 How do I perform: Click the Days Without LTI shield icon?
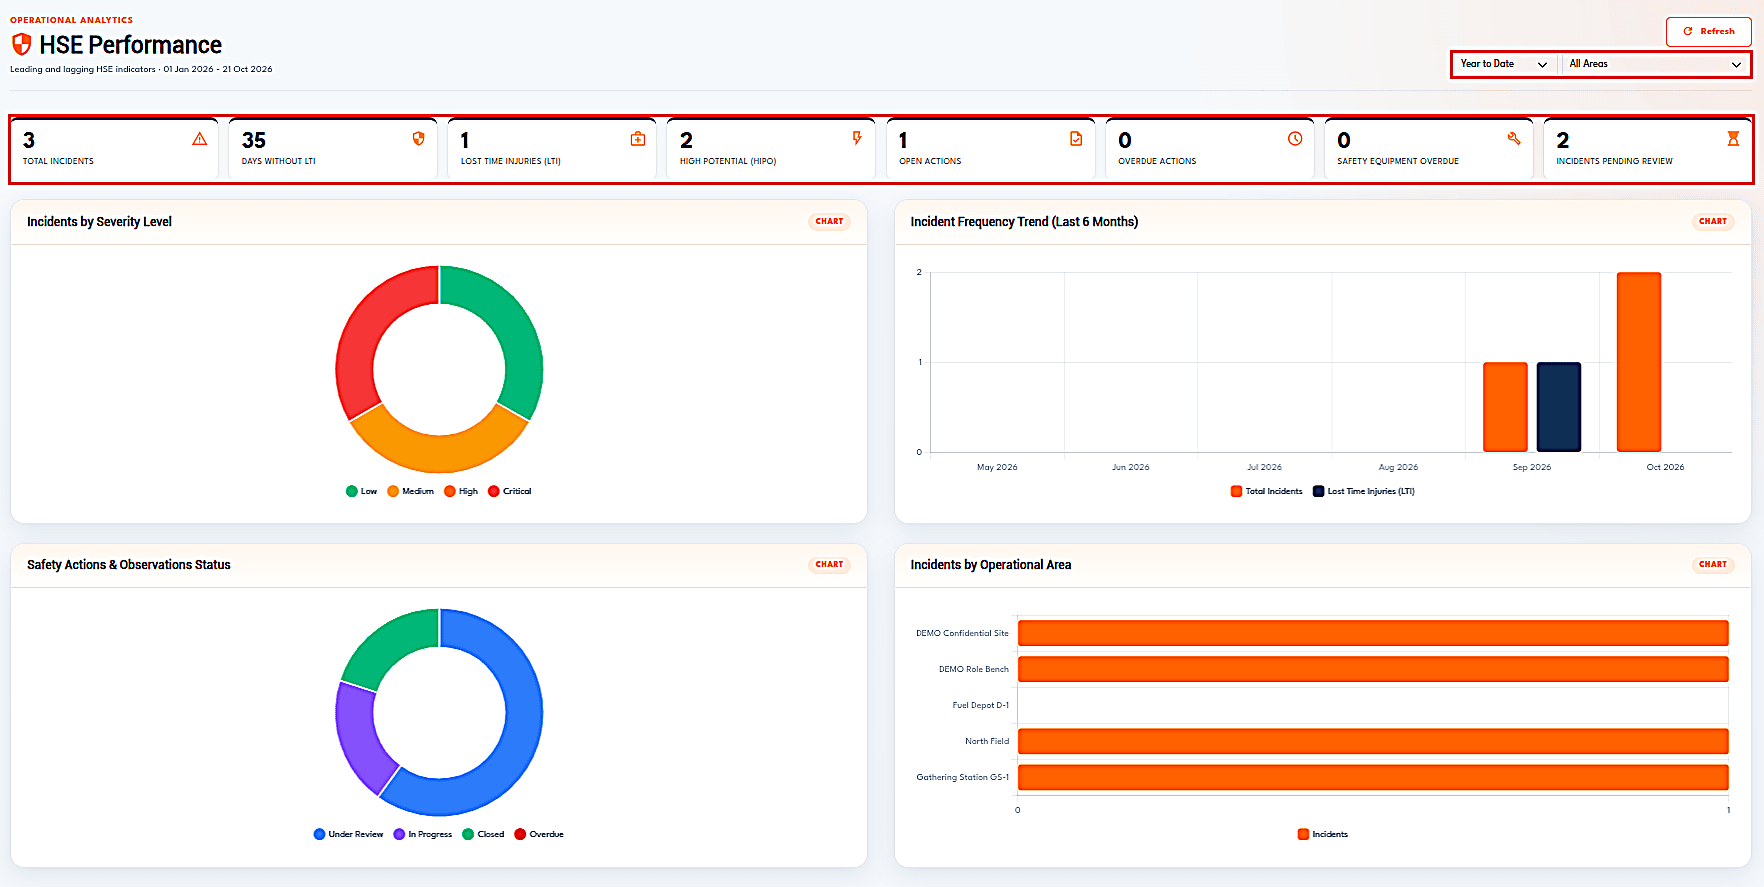pyautogui.click(x=419, y=139)
